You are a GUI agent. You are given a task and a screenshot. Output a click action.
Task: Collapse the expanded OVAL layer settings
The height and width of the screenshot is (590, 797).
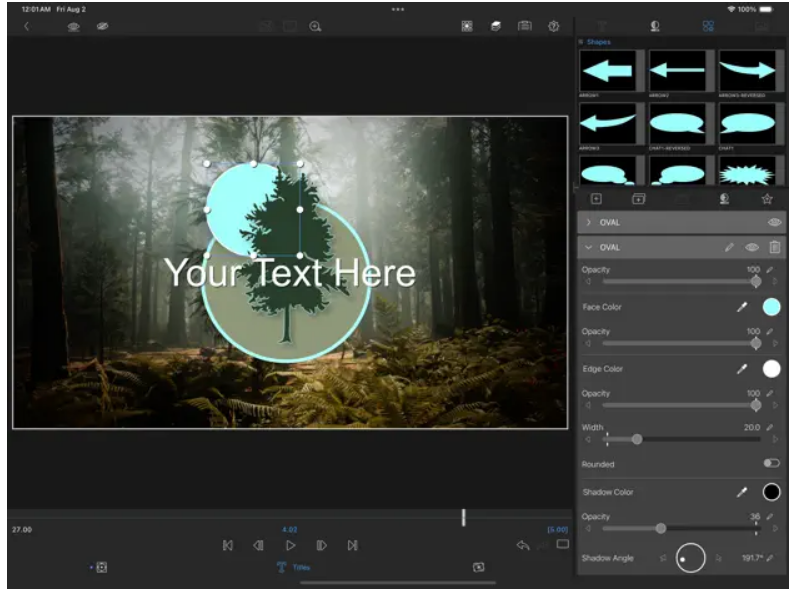589,247
